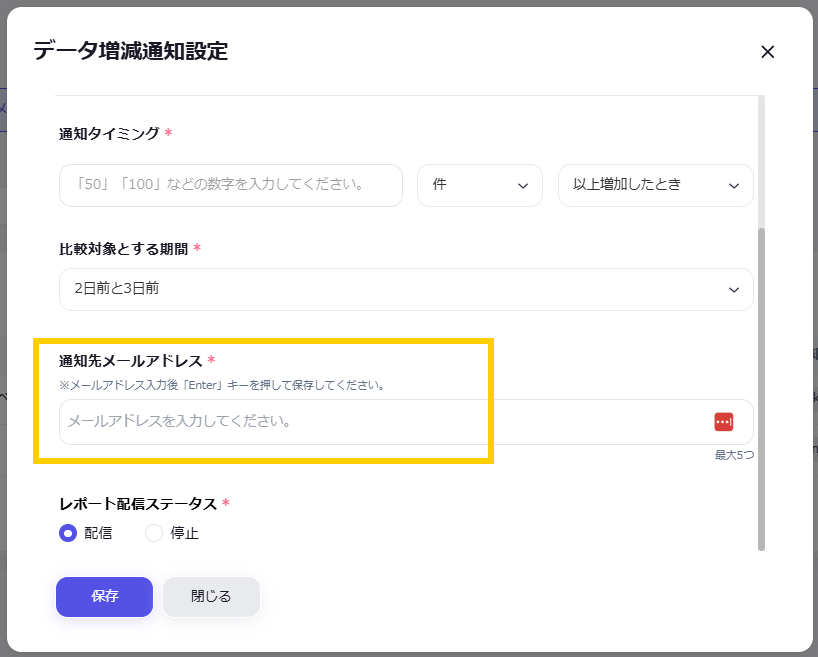This screenshot has width=818, height=657.
Task: Select the 停止 radio button
Action: (x=154, y=533)
